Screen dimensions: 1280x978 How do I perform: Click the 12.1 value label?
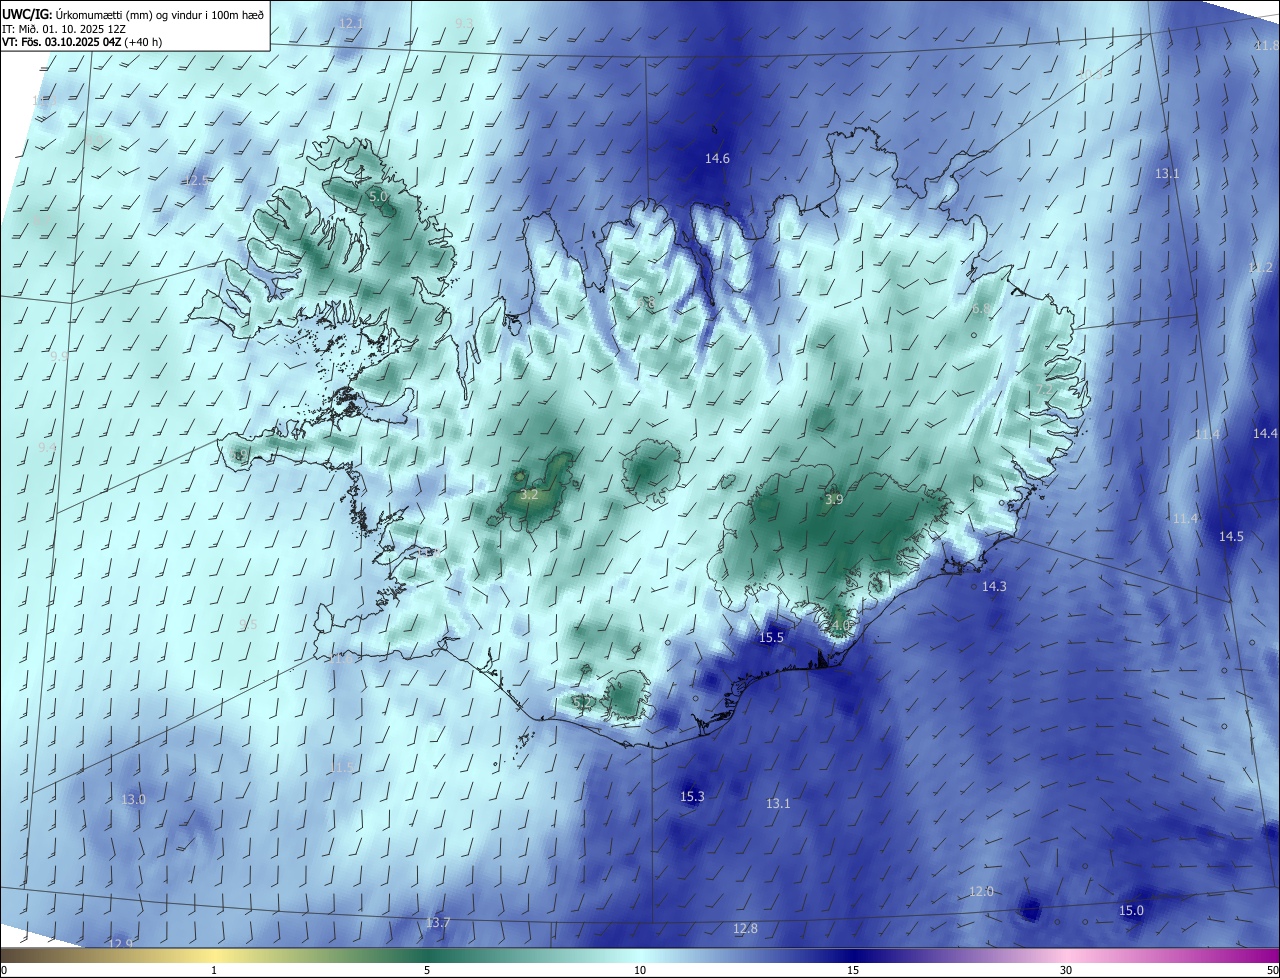pyautogui.click(x=351, y=23)
